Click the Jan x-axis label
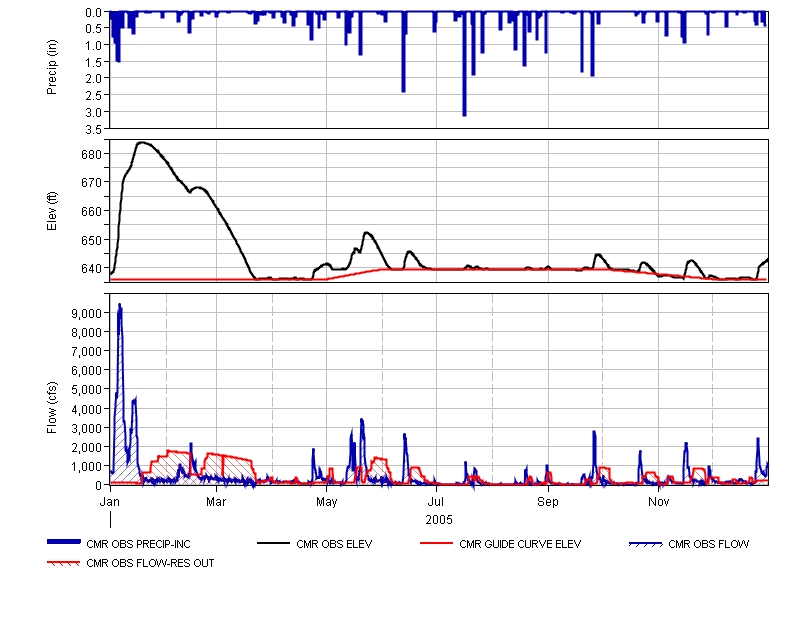Image resolution: width=800 pixels, height=627 pixels. [110, 501]
